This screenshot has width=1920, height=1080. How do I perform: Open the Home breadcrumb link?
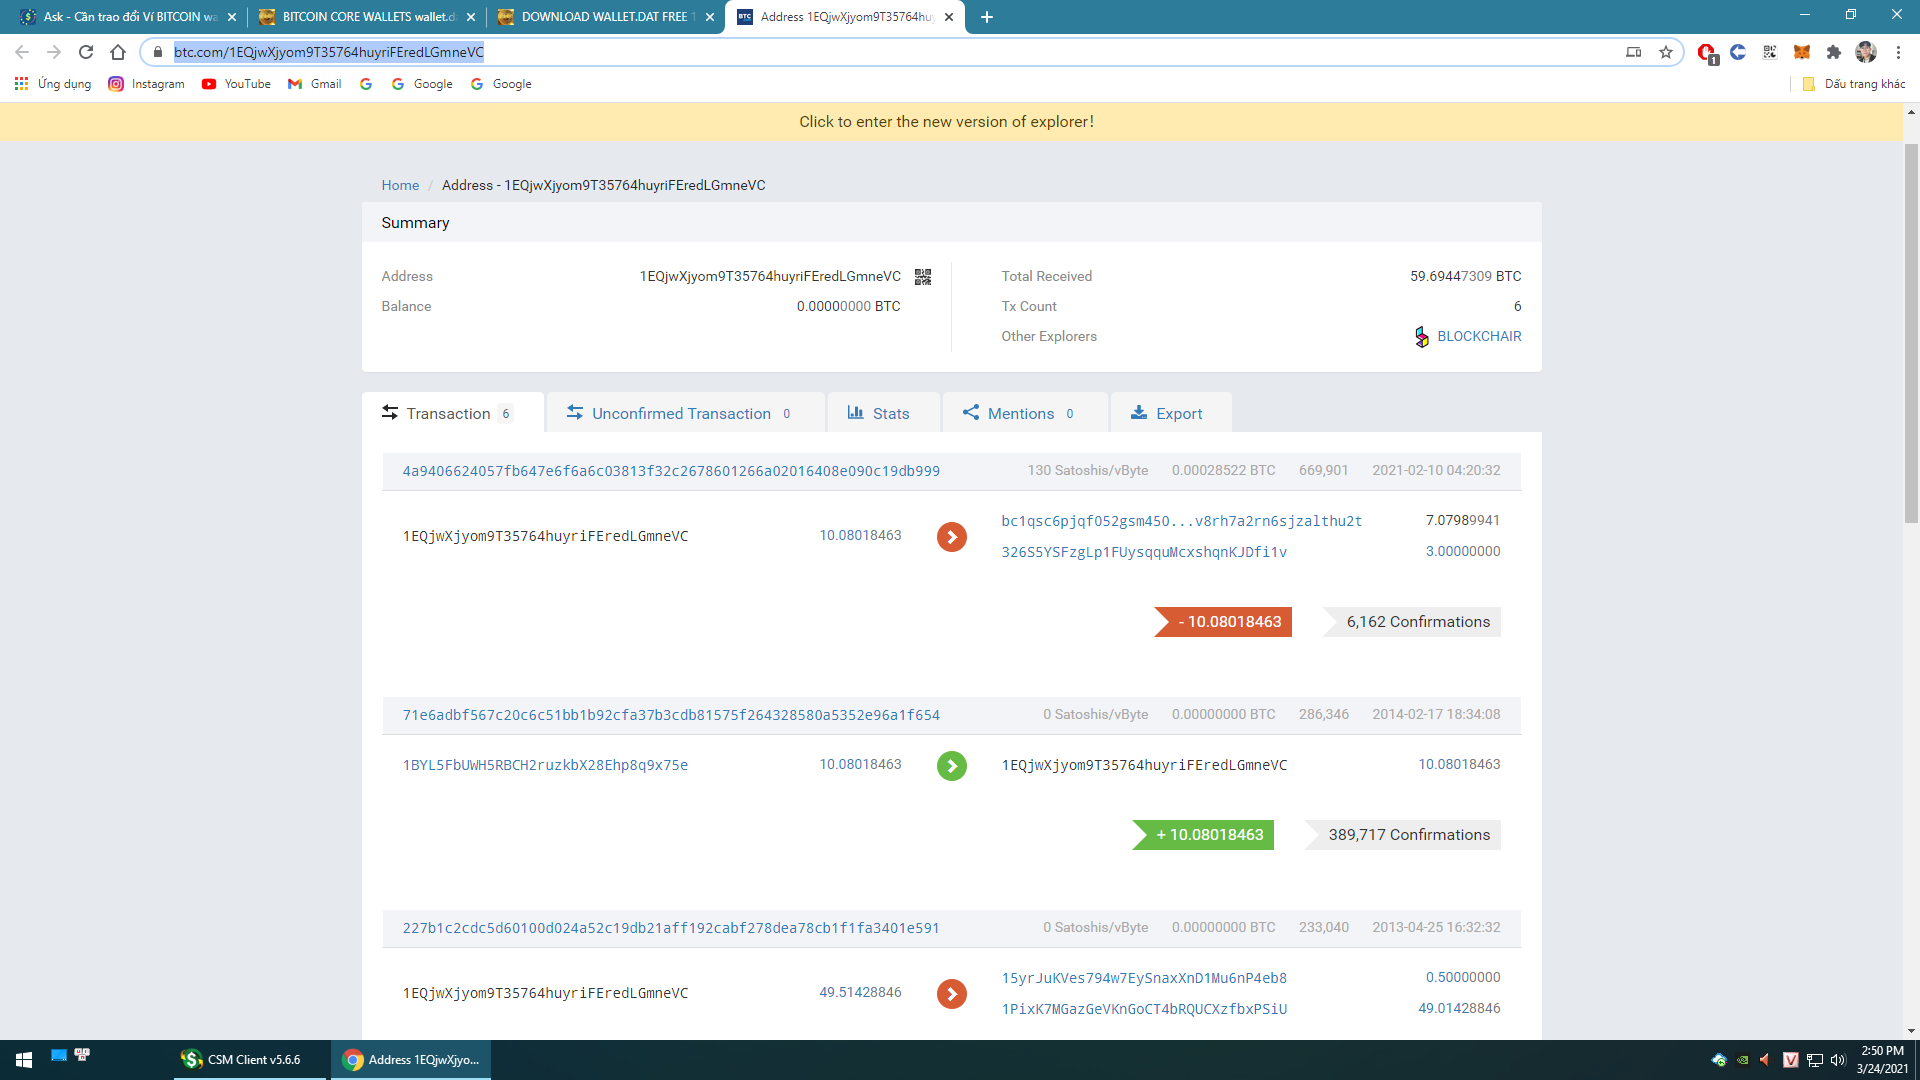[400, 185]
